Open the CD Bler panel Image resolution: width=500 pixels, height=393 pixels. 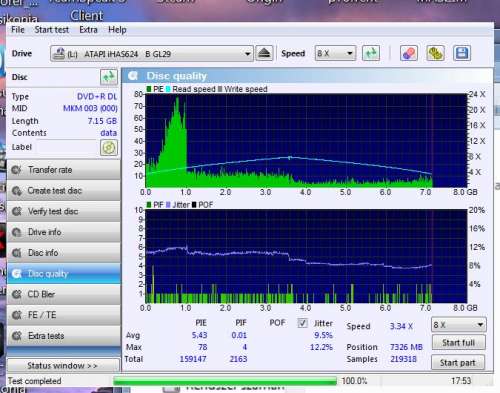point(64,294)
